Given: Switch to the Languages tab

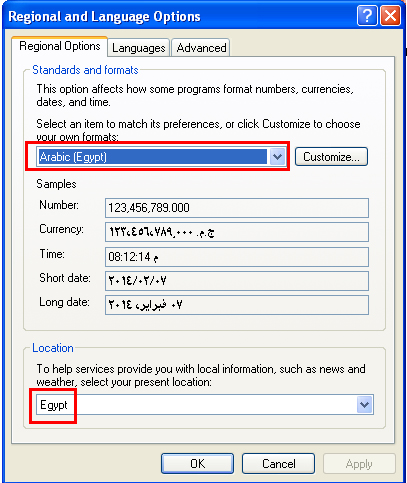Looking at the screenshot, I should [139, 48].
